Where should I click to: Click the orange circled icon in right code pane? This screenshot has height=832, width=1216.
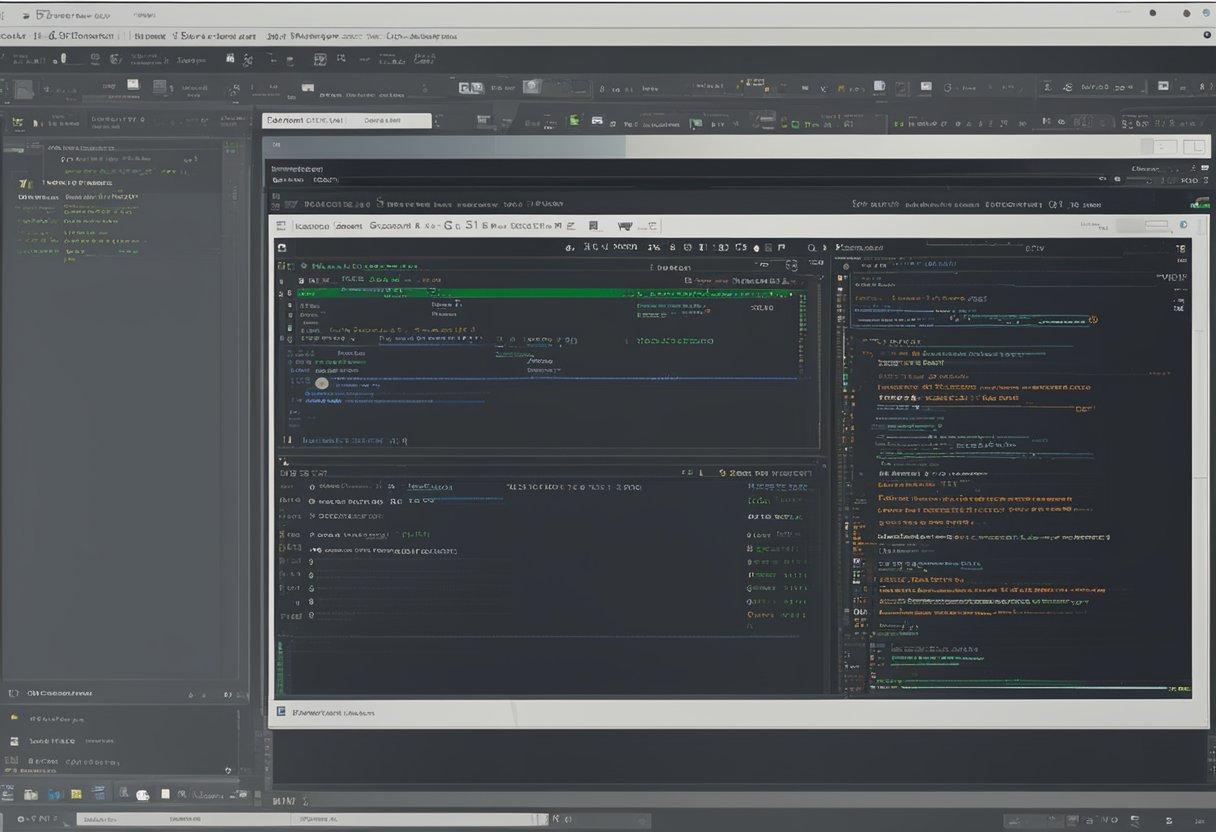coord(1093,320)
